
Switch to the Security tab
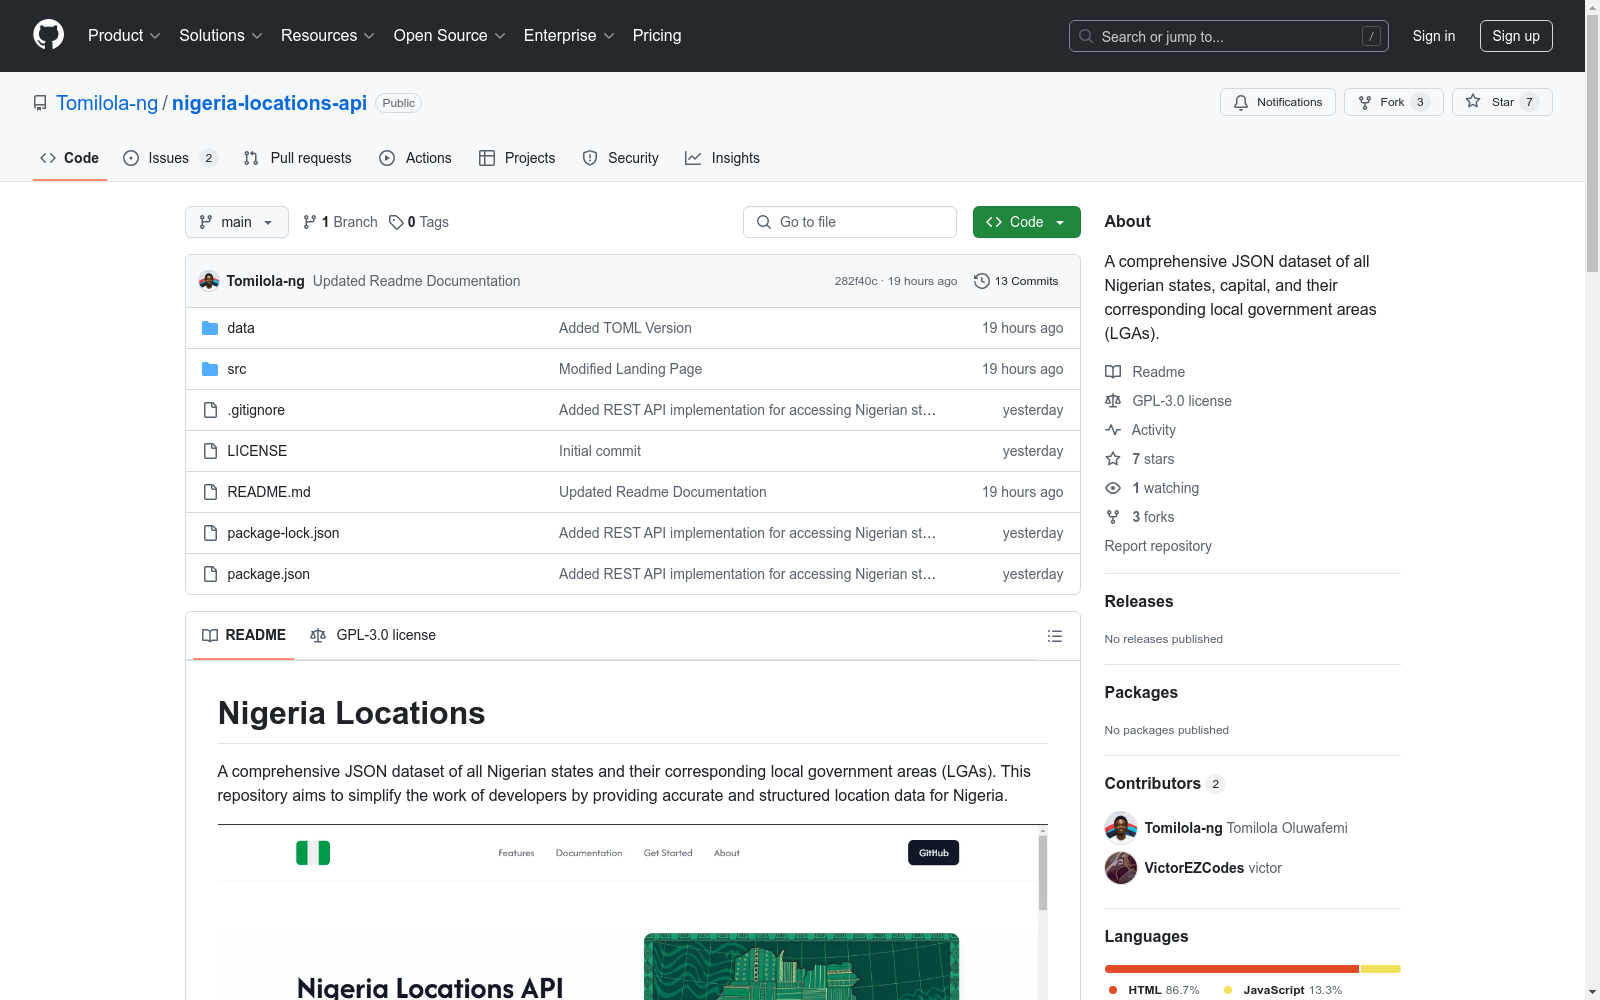(621, 158)
